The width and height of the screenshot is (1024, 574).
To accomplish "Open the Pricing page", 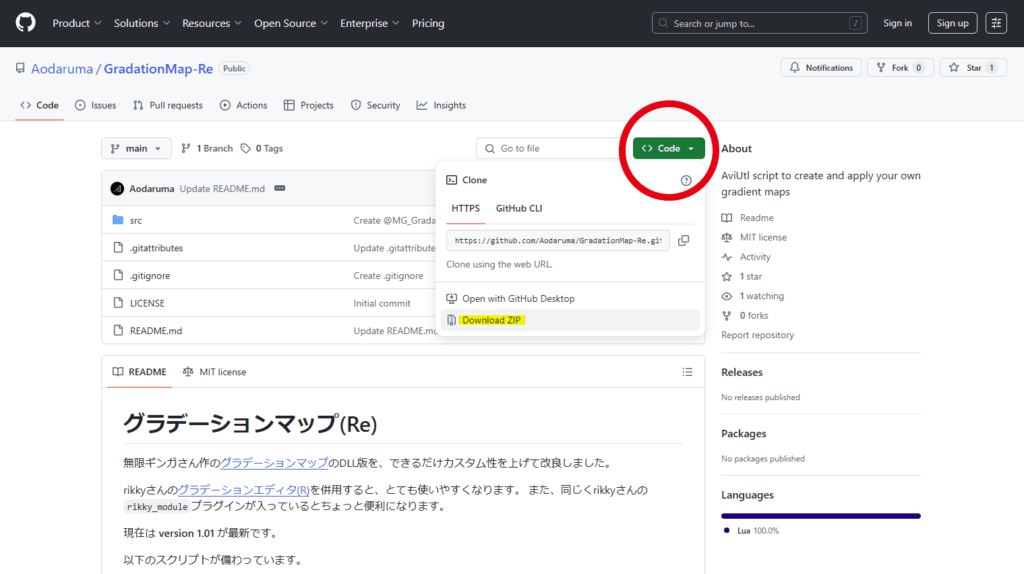I will (x=428, y=23).
